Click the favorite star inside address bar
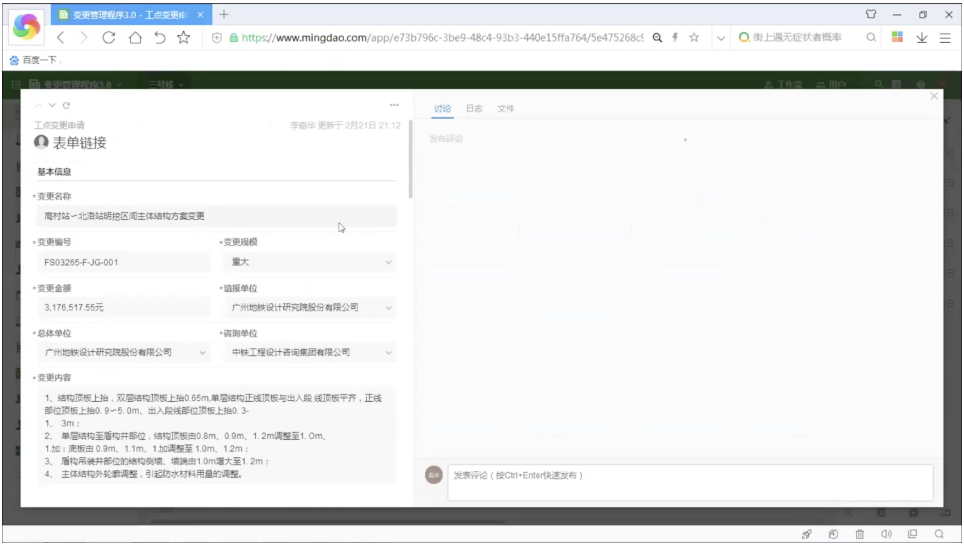 coord(694,37)
